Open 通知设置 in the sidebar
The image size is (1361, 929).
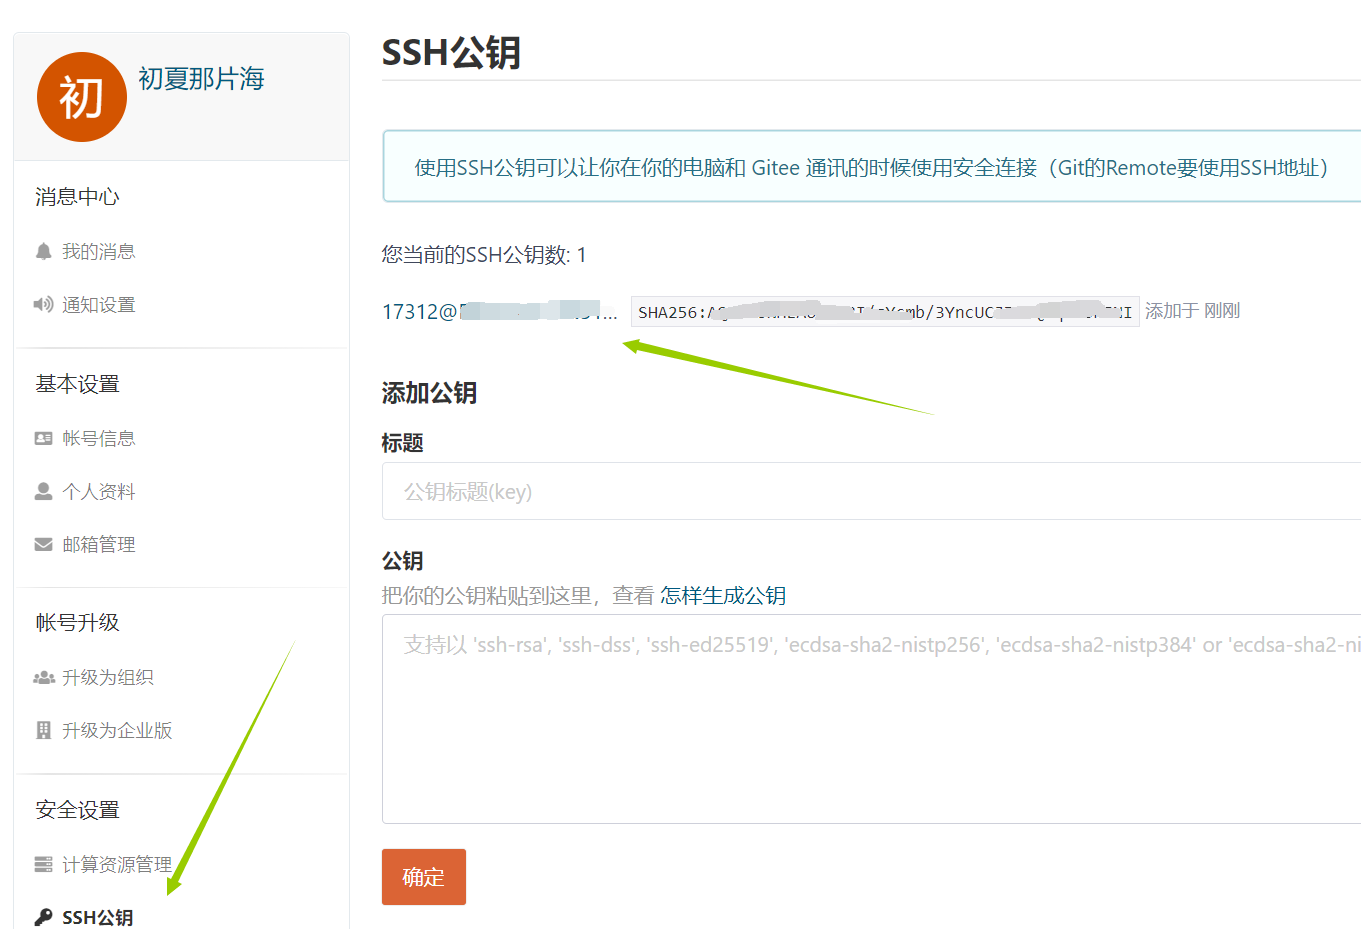(x=98, y=305)
